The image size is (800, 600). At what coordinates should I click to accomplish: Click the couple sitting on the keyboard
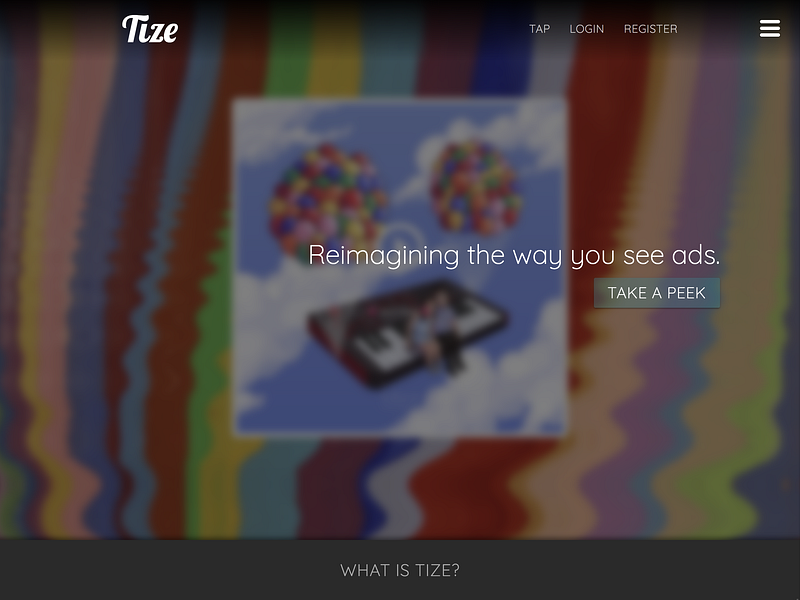[x=438, y=332]
